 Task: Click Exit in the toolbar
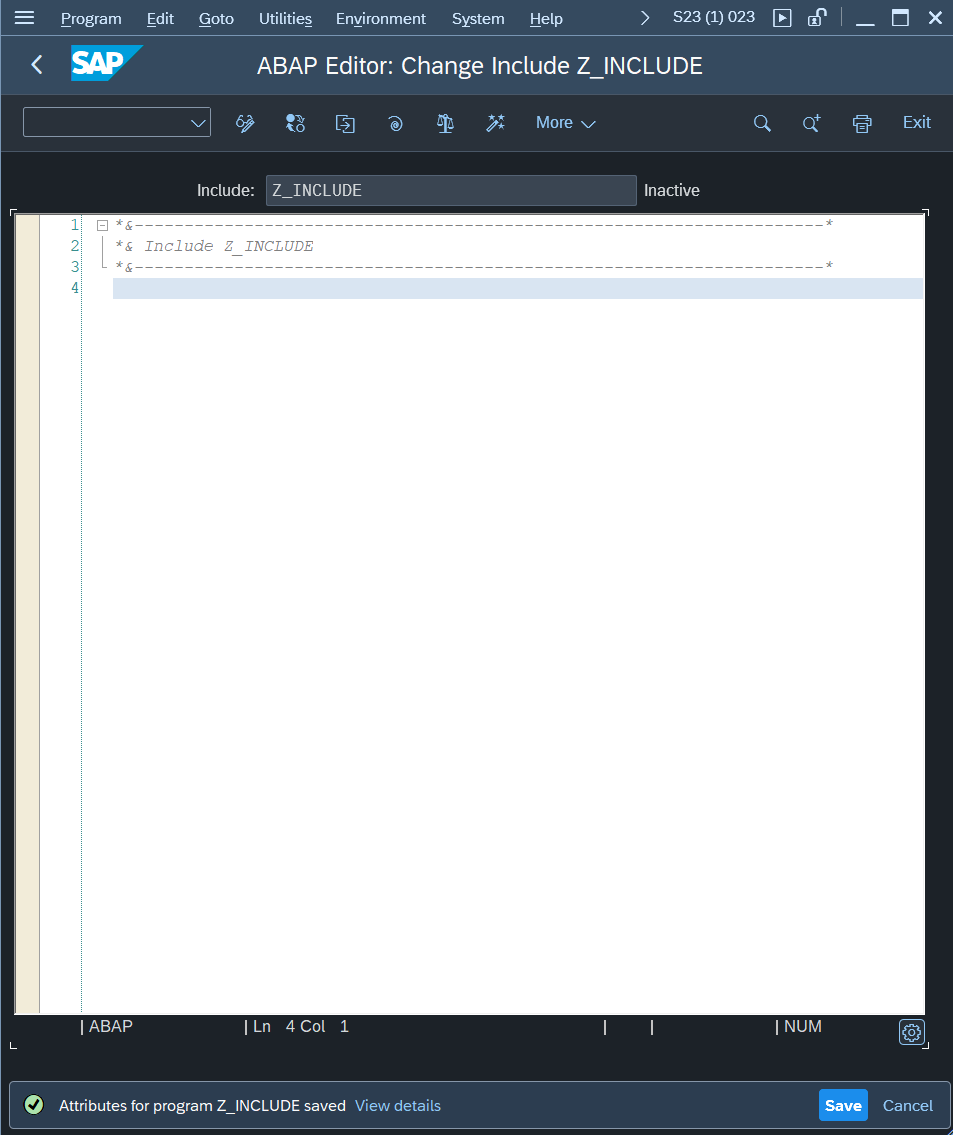915,122
